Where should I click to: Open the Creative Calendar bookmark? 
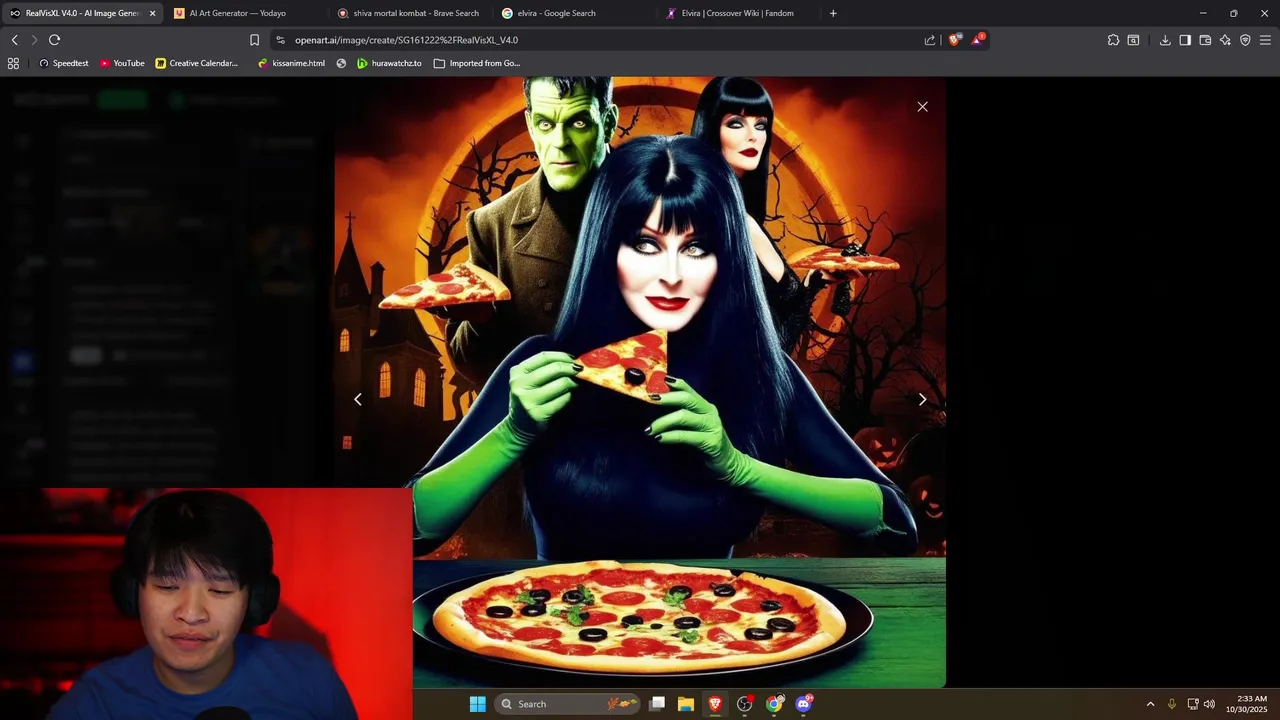[197, 63]
